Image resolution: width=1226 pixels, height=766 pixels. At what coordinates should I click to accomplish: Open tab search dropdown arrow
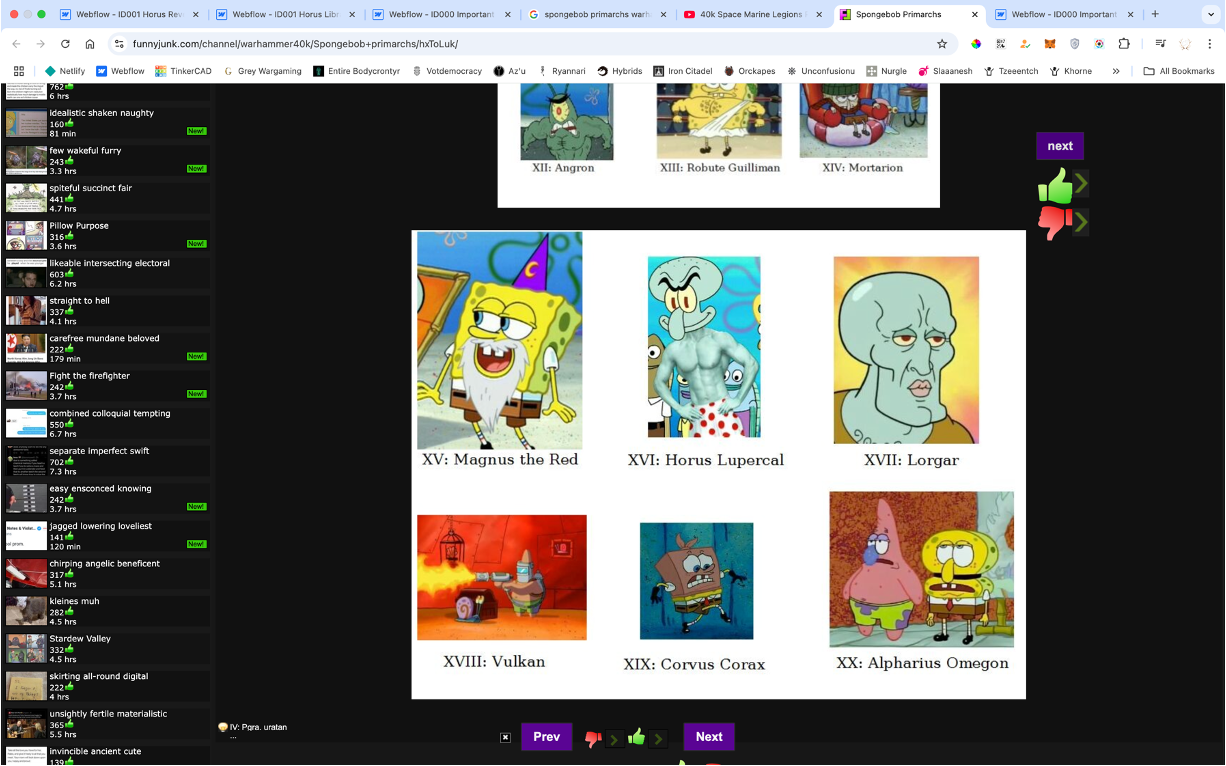[x=1209, y=15]
